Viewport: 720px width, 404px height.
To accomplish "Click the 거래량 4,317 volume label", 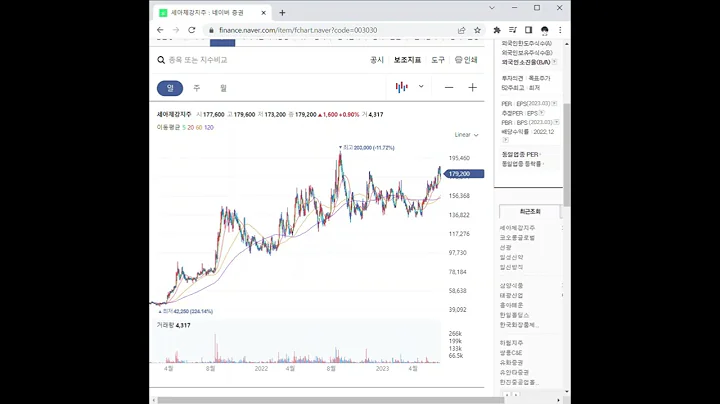I will click(x=174, y=325).
